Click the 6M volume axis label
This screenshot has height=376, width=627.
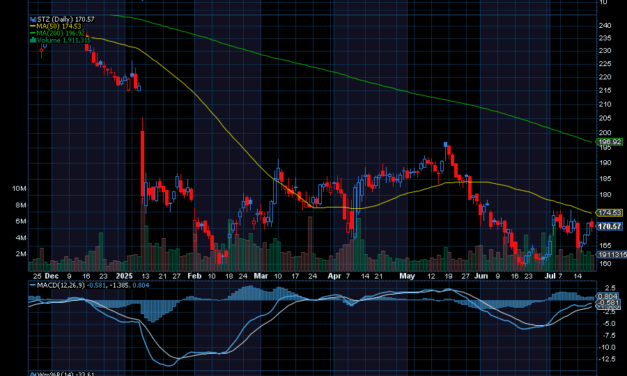coord(21,221)
